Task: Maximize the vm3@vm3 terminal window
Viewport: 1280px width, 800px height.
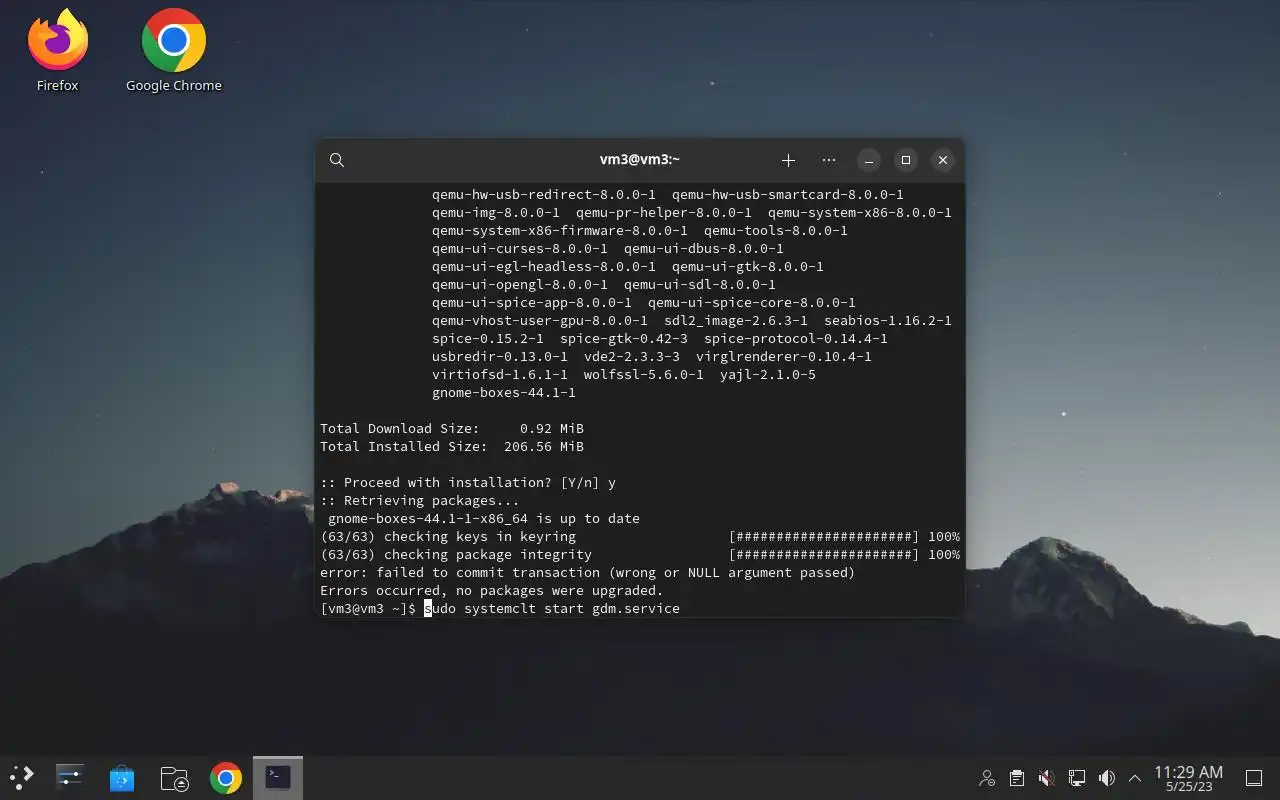Action: click(x=906, y=160)
